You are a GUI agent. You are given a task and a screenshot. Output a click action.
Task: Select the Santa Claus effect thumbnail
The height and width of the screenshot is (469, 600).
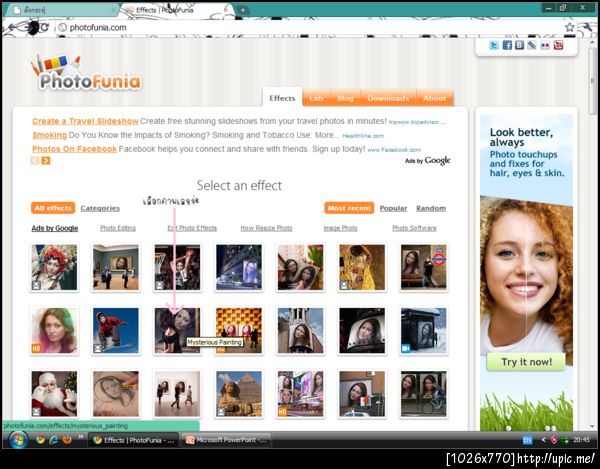point(54,394)
